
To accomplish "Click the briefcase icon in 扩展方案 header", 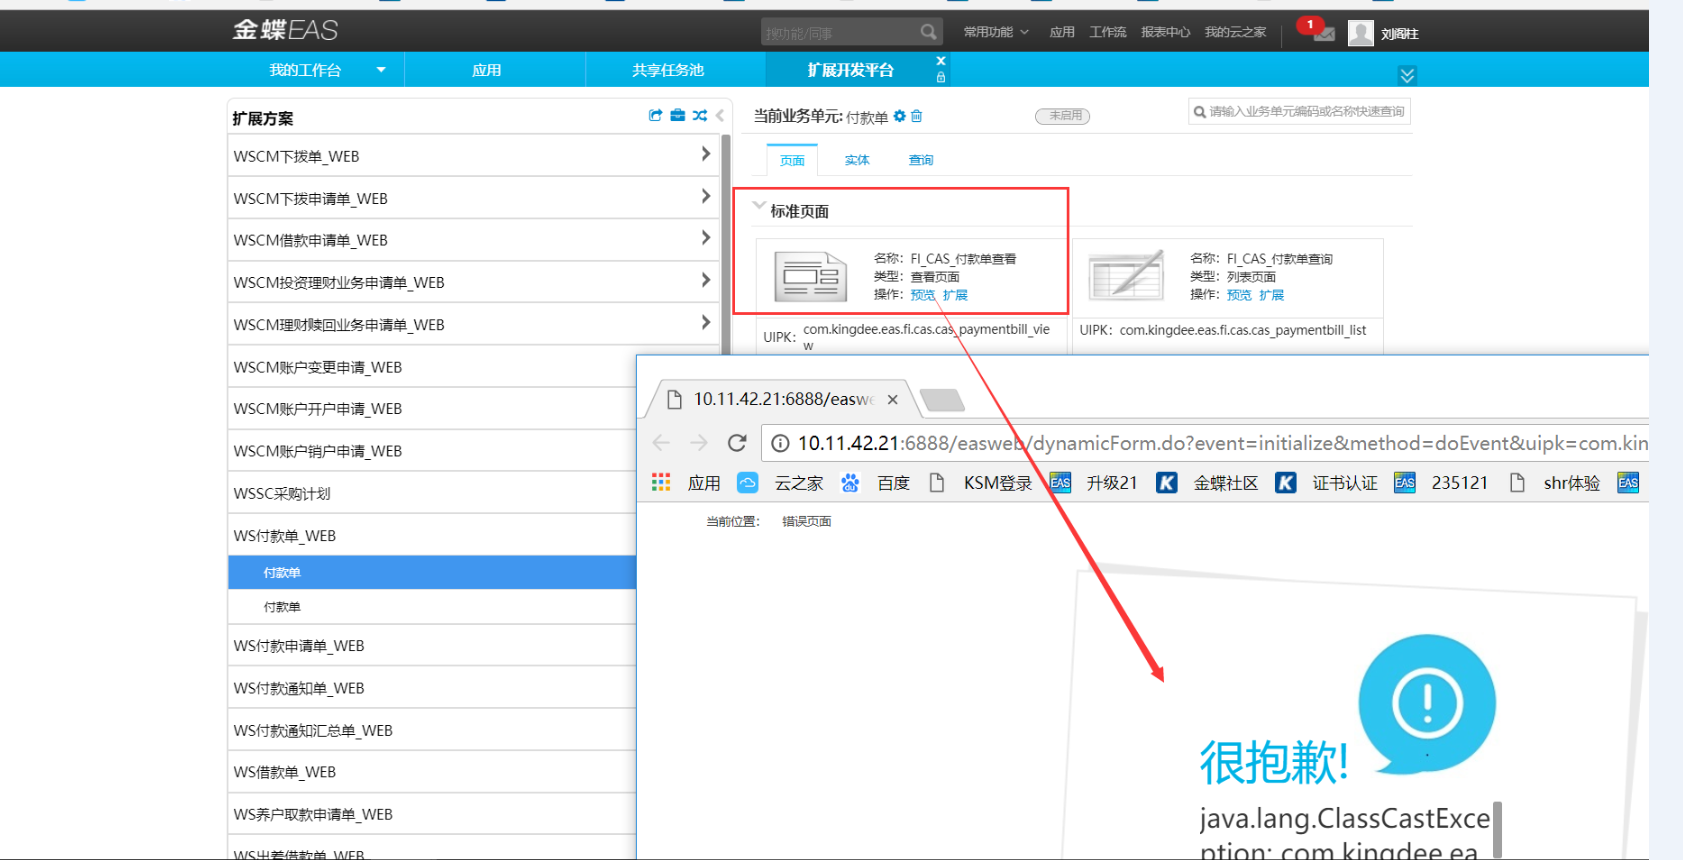I will pos(677,115).
